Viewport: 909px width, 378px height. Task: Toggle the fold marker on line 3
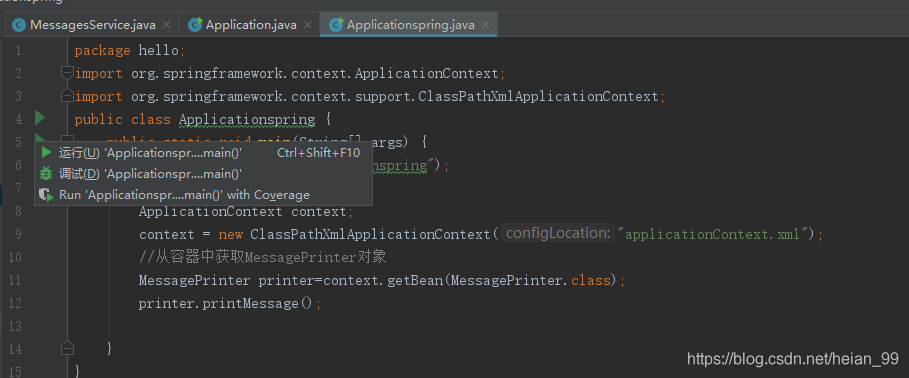point(67,95)
